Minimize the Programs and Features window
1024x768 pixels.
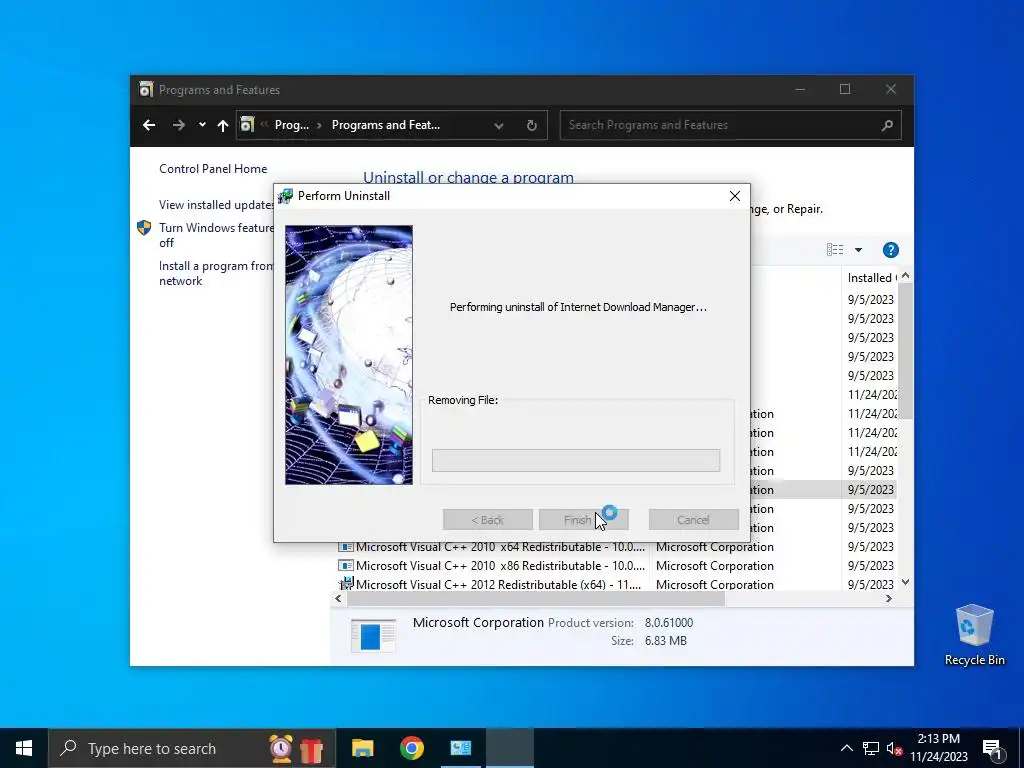(x=800, y=89)
